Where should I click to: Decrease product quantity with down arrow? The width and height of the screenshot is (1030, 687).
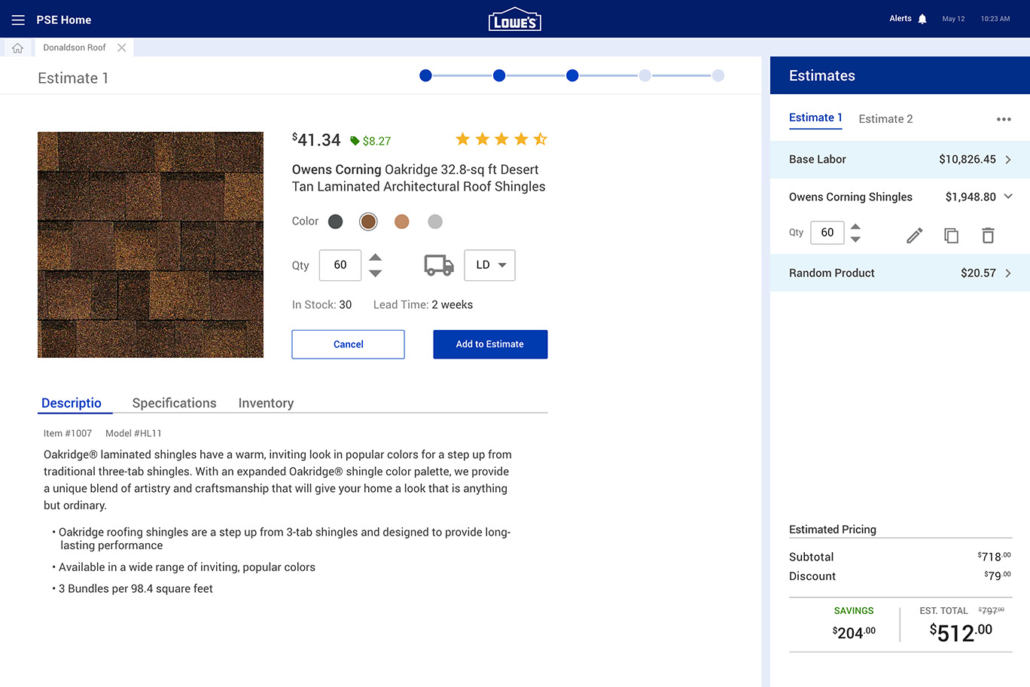pyautogui.click(x=375, y=273)
